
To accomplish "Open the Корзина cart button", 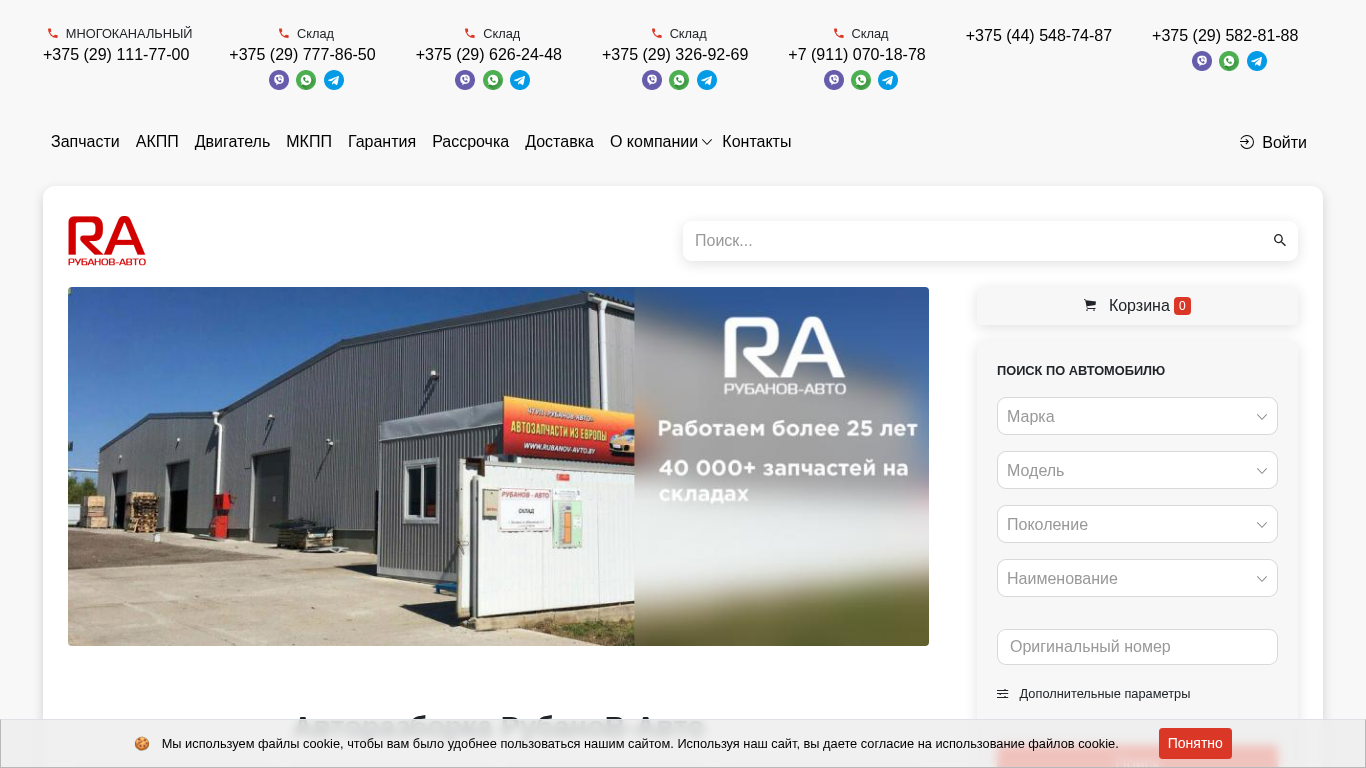I will click(1137, 306).
